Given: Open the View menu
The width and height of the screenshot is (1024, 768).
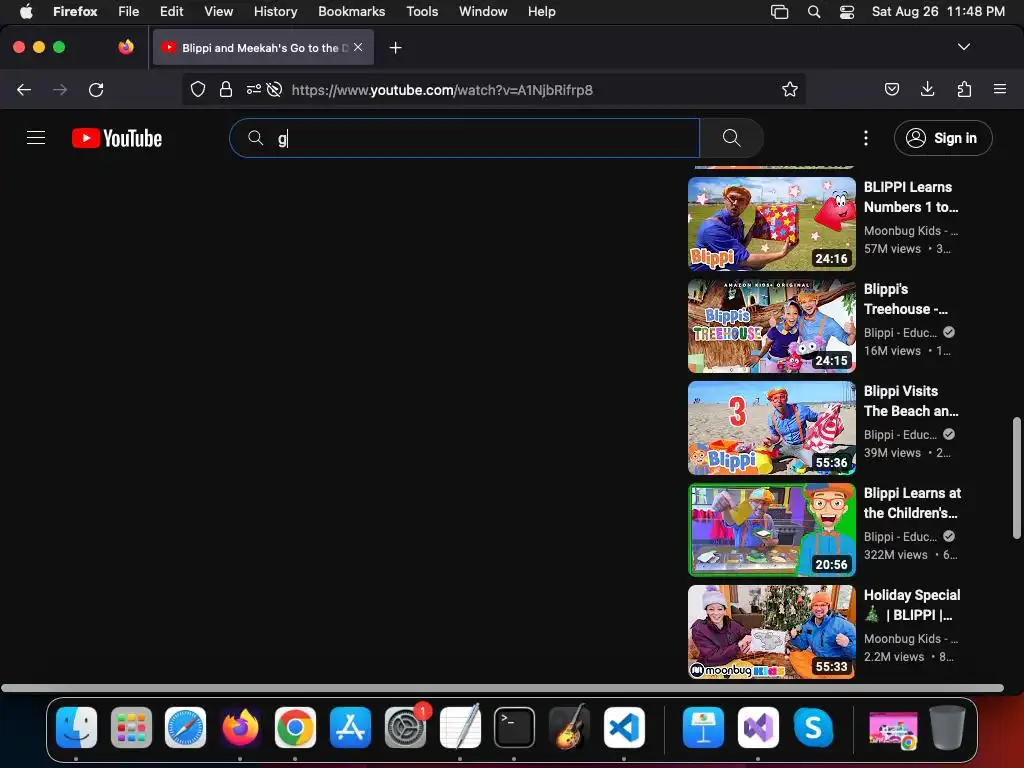Looking at the screenshot, I should click(219, 11).
